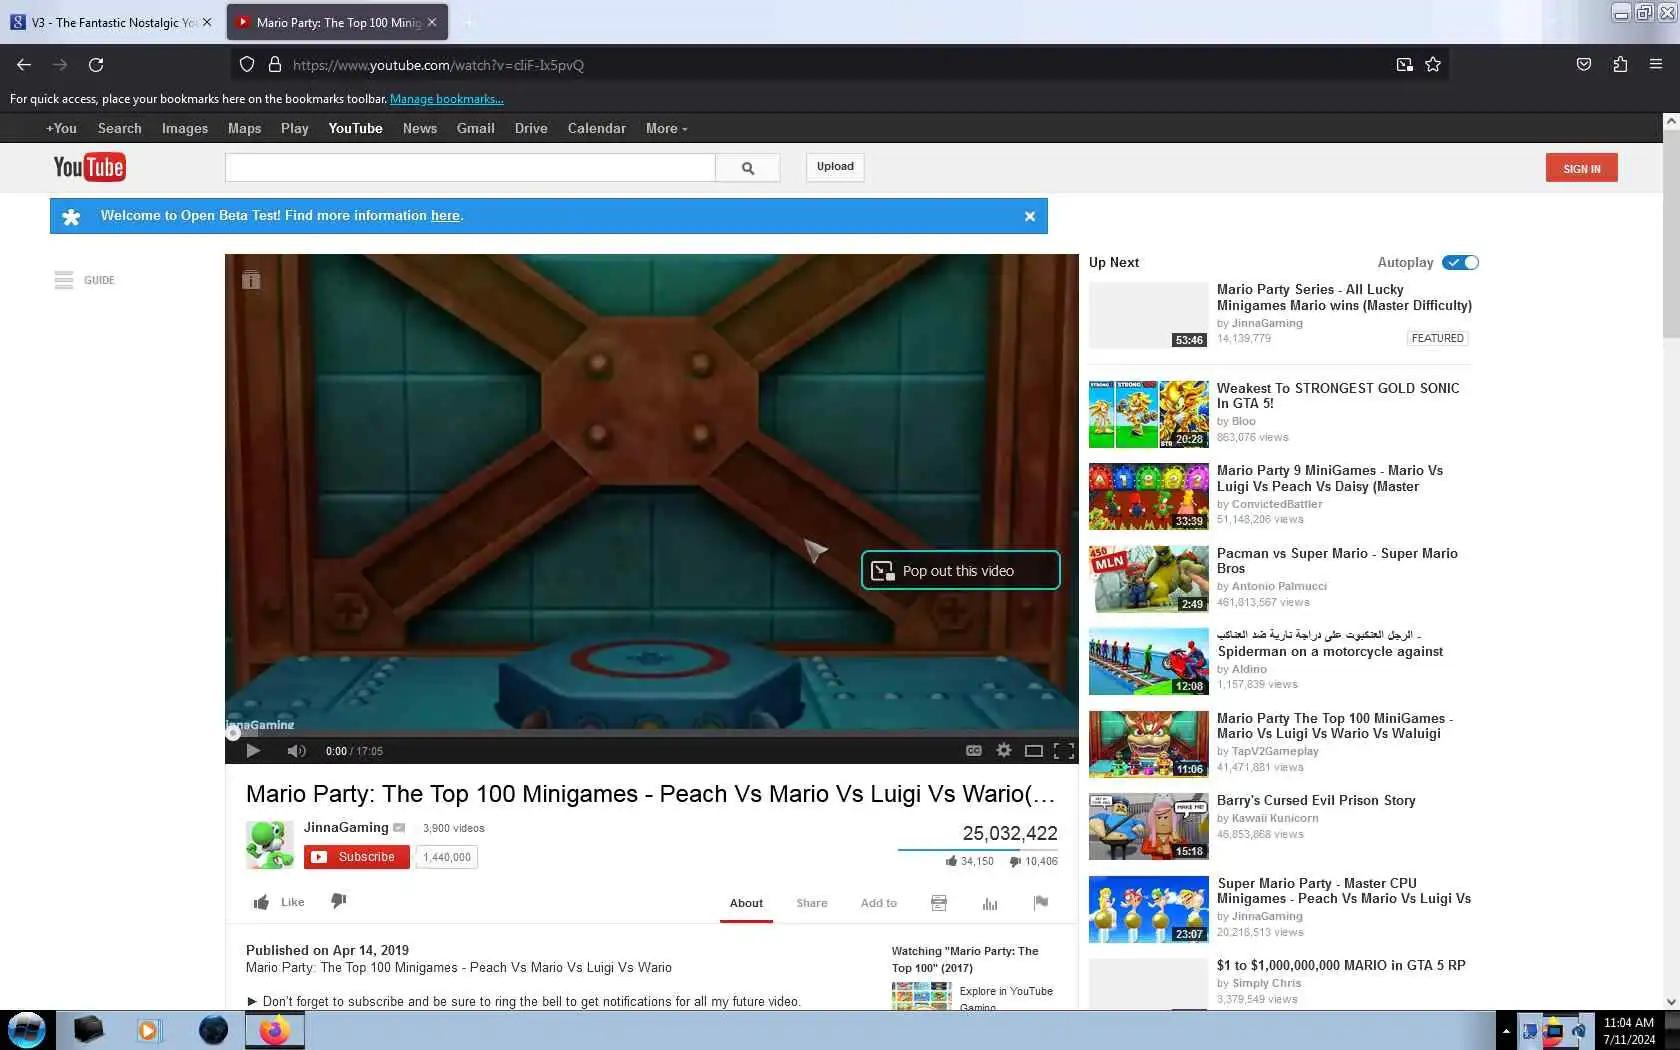Enter fullscreen mode
Image resolution: width=1680 pixels, height=1050 pixels.
click(1064, 751)
